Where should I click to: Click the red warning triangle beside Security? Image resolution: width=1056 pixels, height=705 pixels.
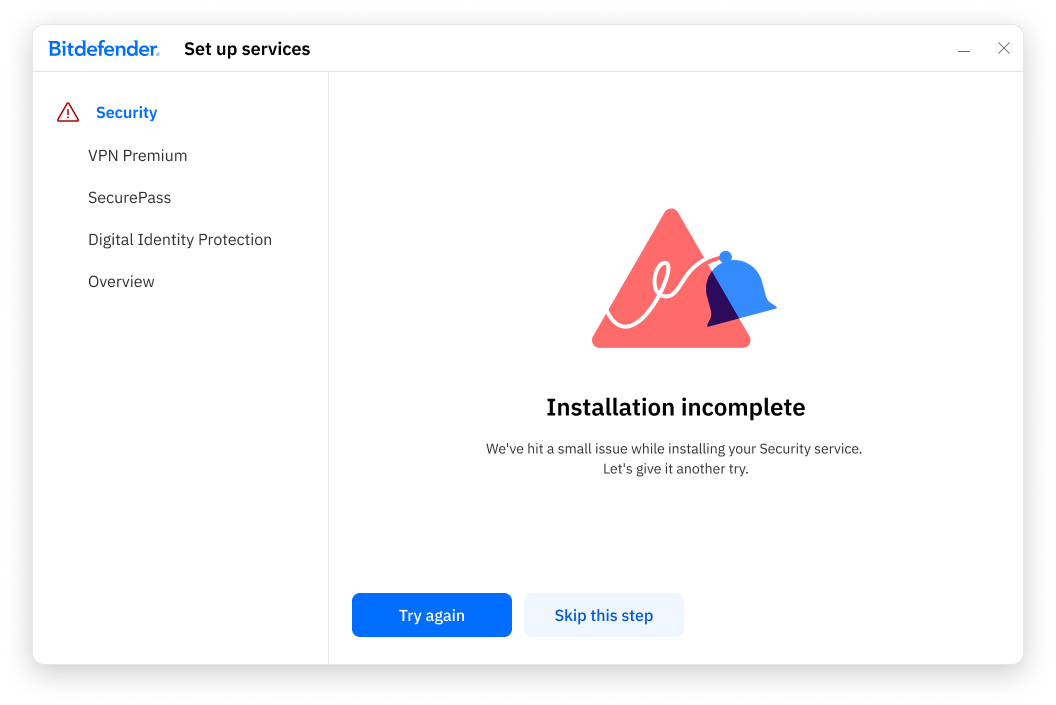68,112
